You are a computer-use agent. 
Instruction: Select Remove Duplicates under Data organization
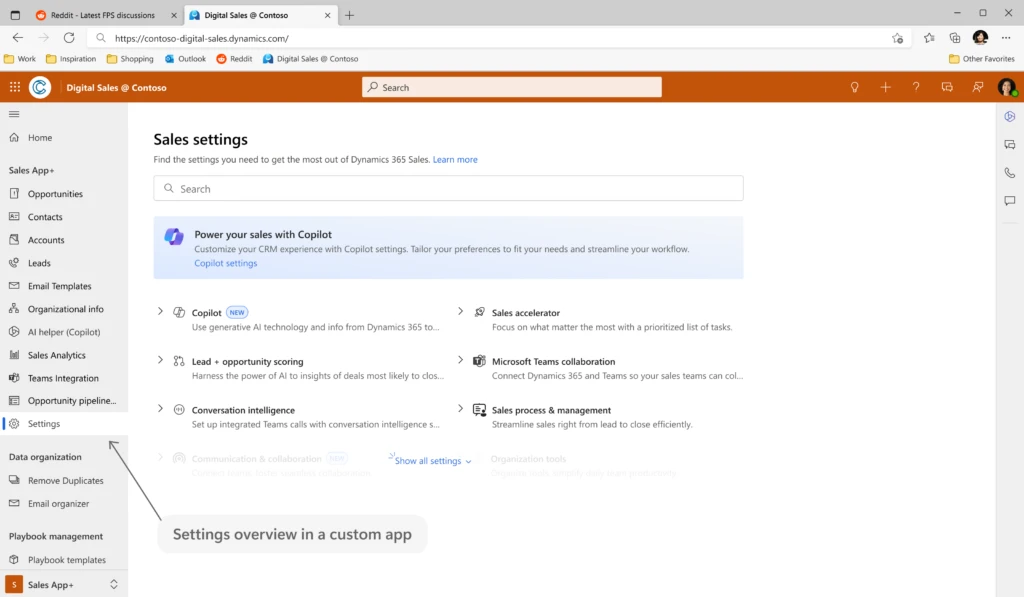(x=64, y=480)
